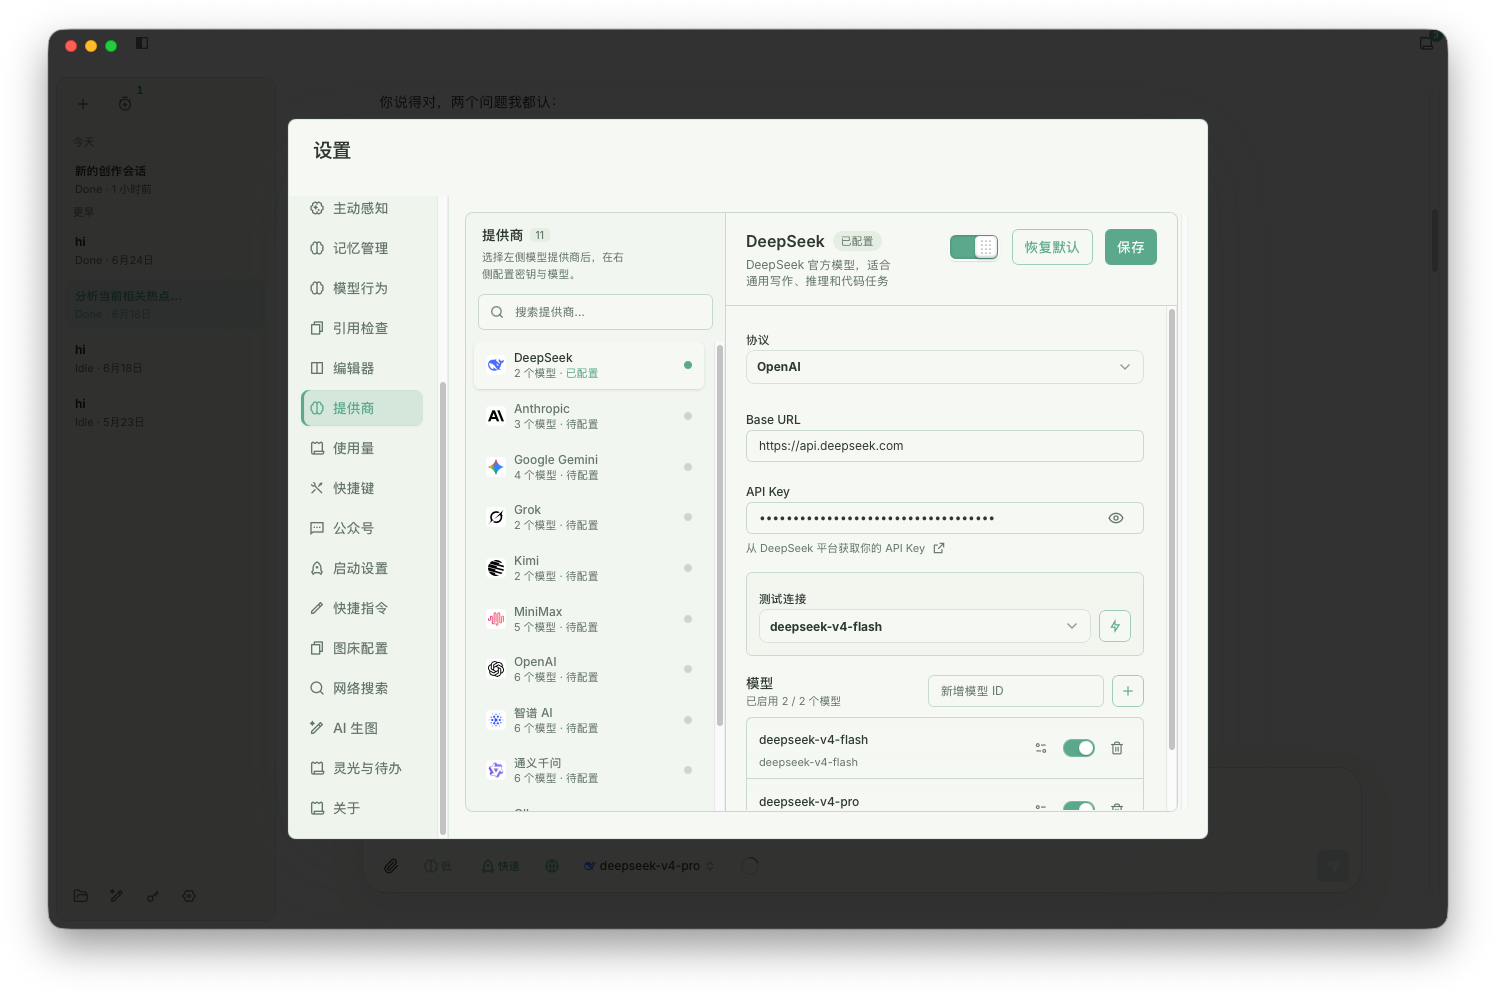Open 使用量 settings section
1494x994 pixels.
coord(362,448)
